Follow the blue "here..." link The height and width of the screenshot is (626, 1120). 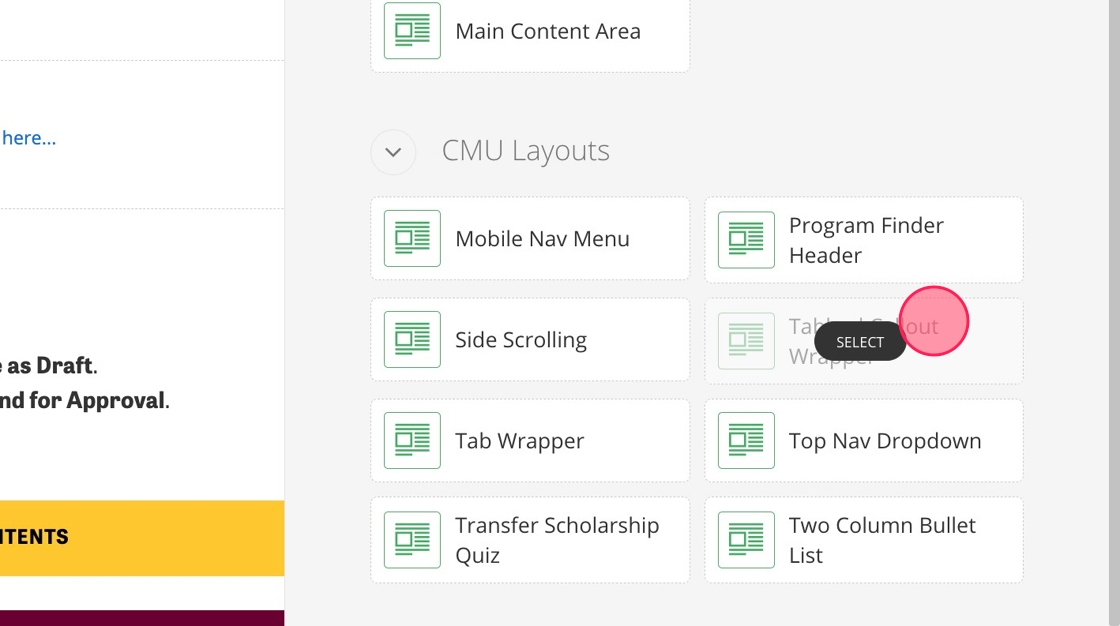coord(28,138)
